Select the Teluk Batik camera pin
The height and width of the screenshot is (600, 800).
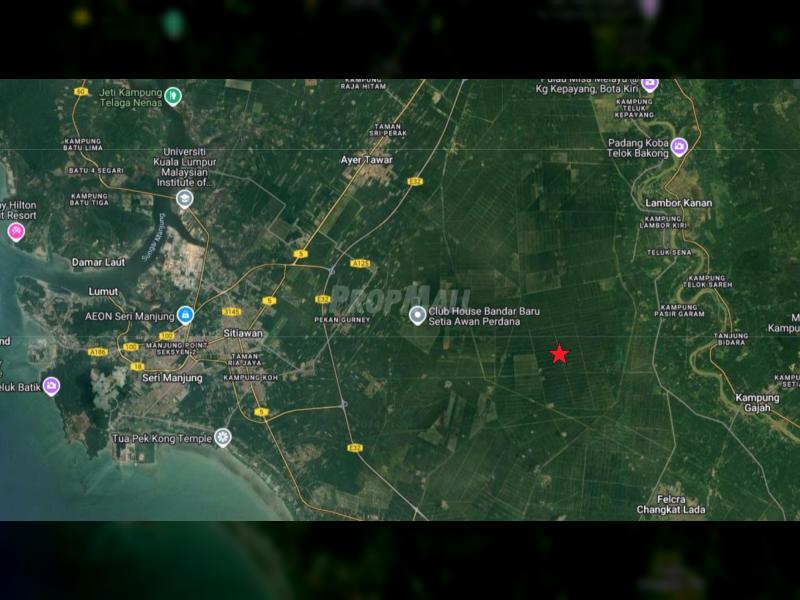51,386
